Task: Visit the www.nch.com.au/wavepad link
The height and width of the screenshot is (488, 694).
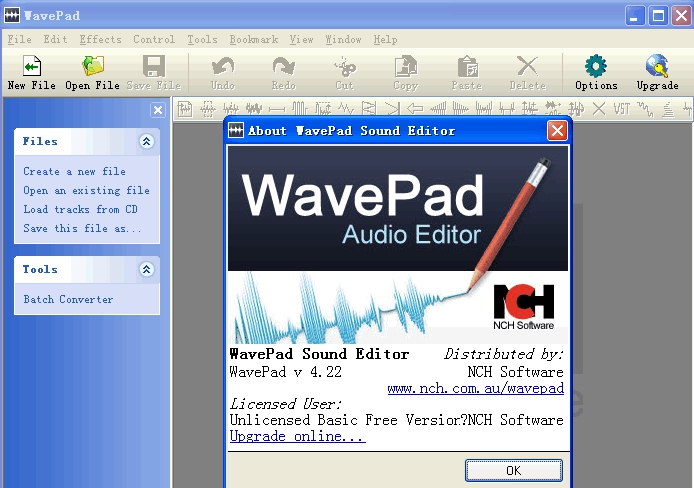Action: tap(475, 388)
